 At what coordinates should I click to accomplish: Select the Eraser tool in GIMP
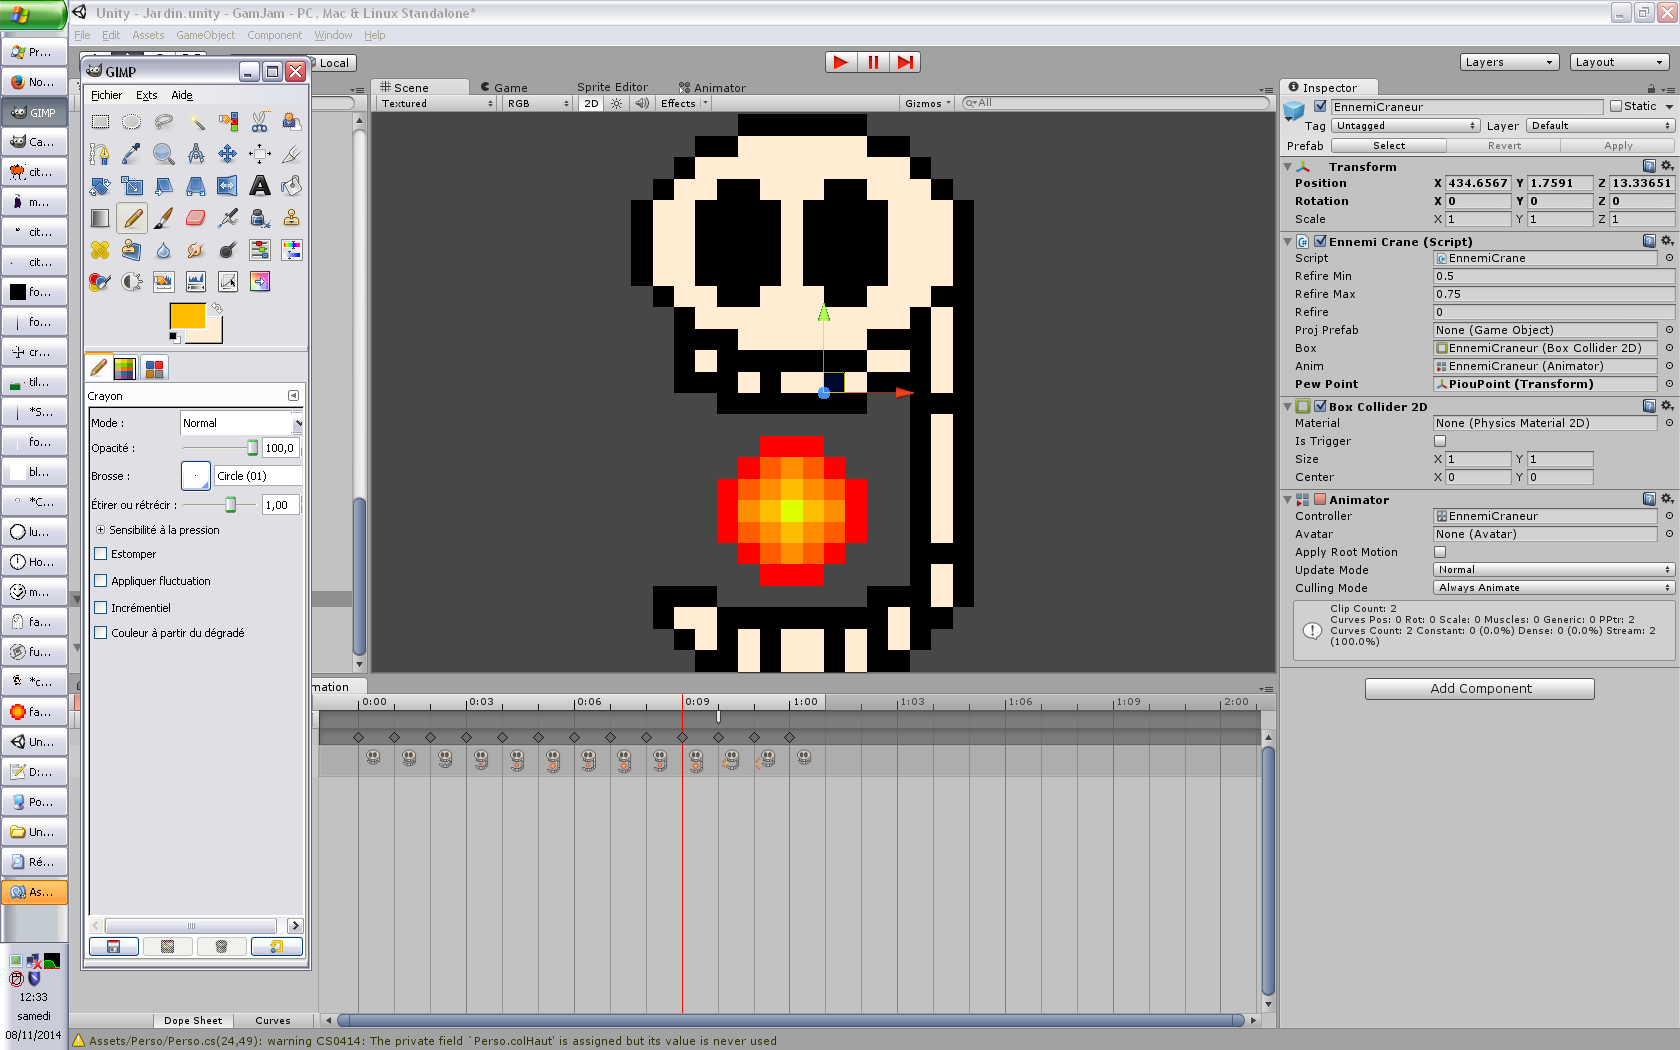(x=196, y=218)
